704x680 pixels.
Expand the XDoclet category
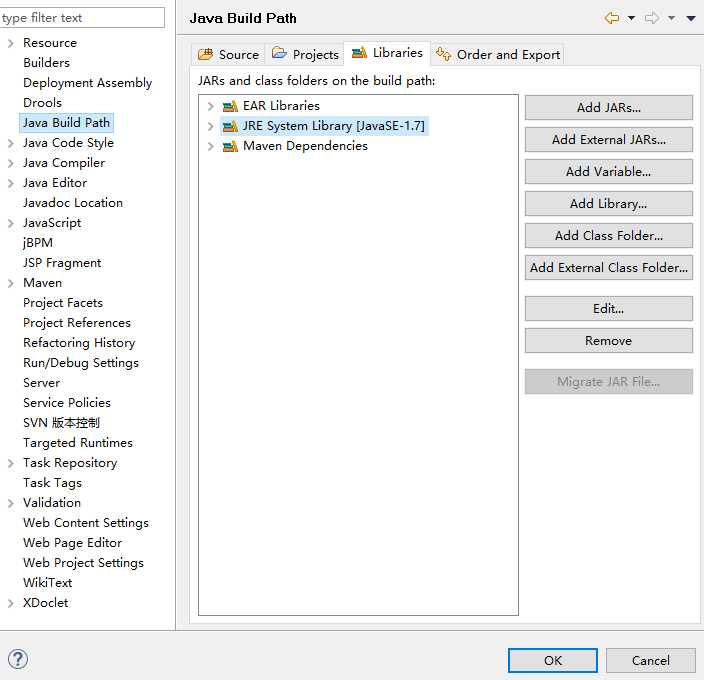[x=11, y=603]
